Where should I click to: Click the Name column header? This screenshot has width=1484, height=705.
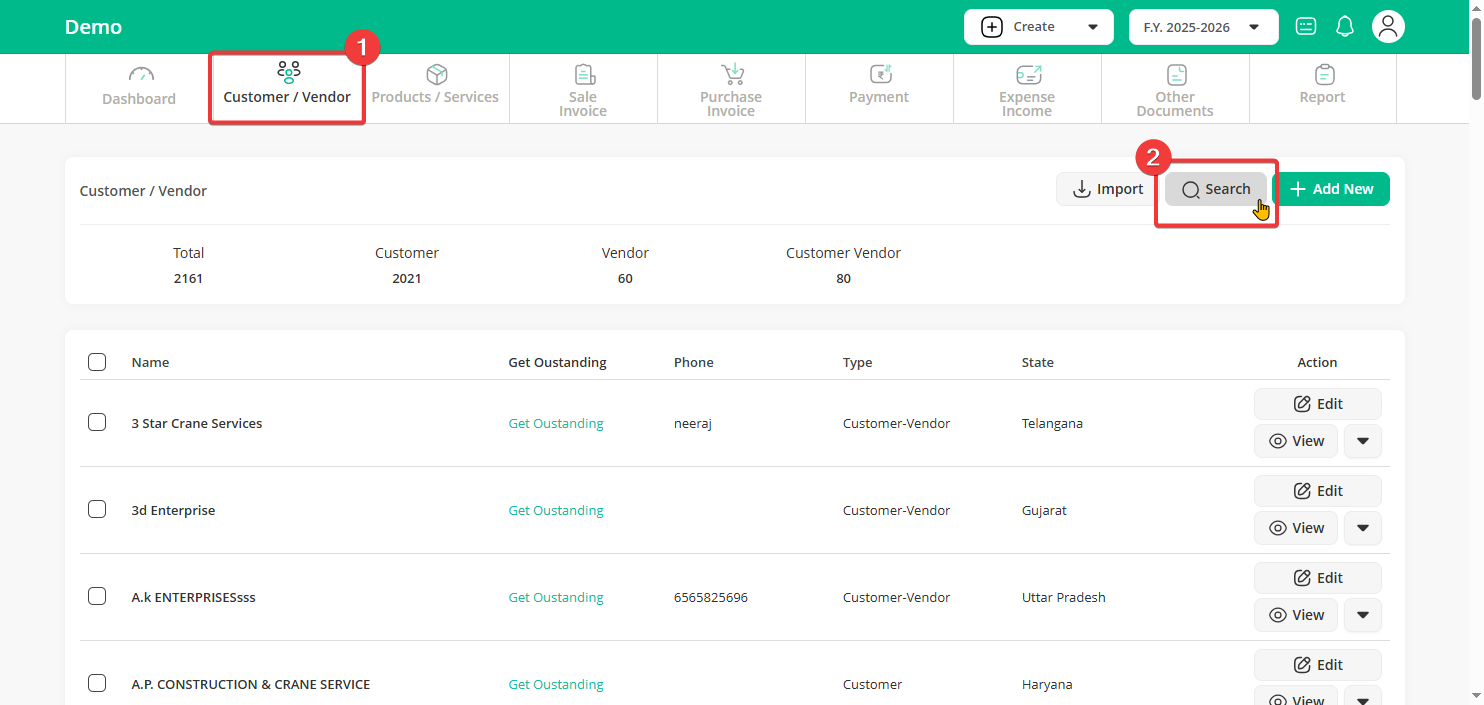pos(150,362)
